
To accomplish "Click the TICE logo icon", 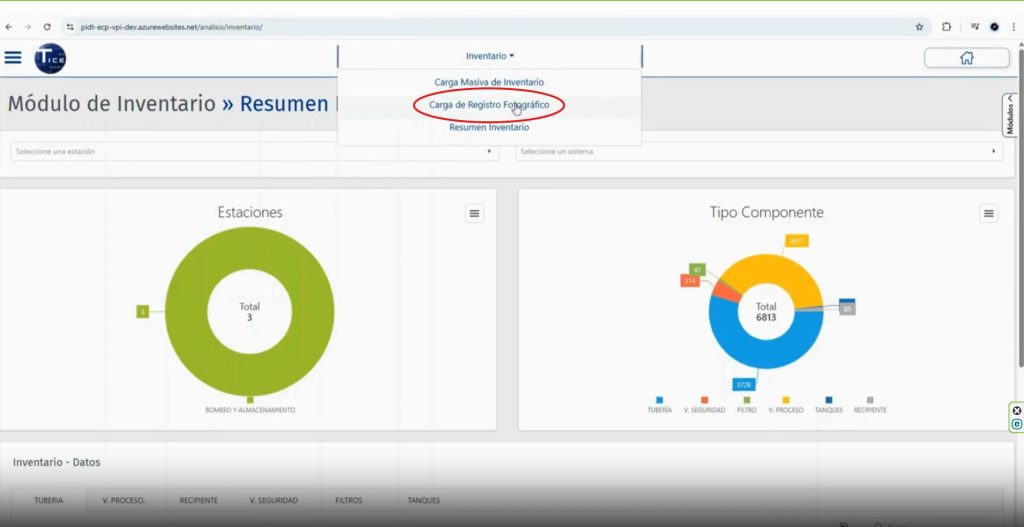I will pos(50,59).
